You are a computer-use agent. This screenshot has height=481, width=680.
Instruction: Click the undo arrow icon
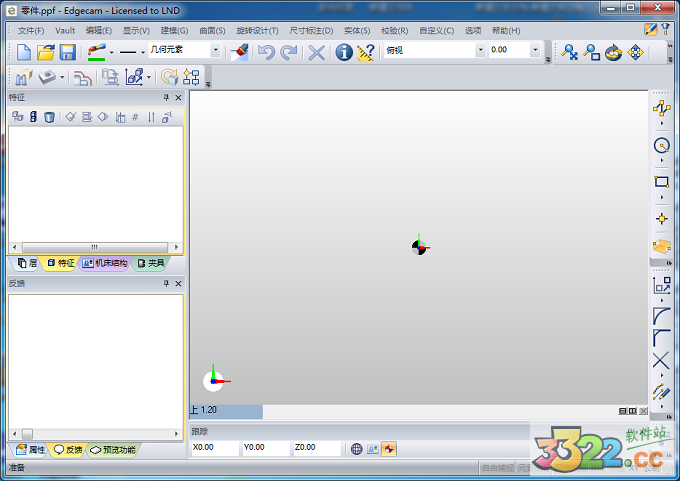coord(266,52)
